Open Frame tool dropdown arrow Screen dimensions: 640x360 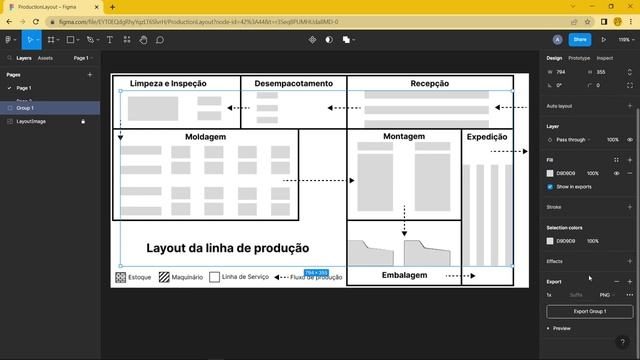[58, 40]
